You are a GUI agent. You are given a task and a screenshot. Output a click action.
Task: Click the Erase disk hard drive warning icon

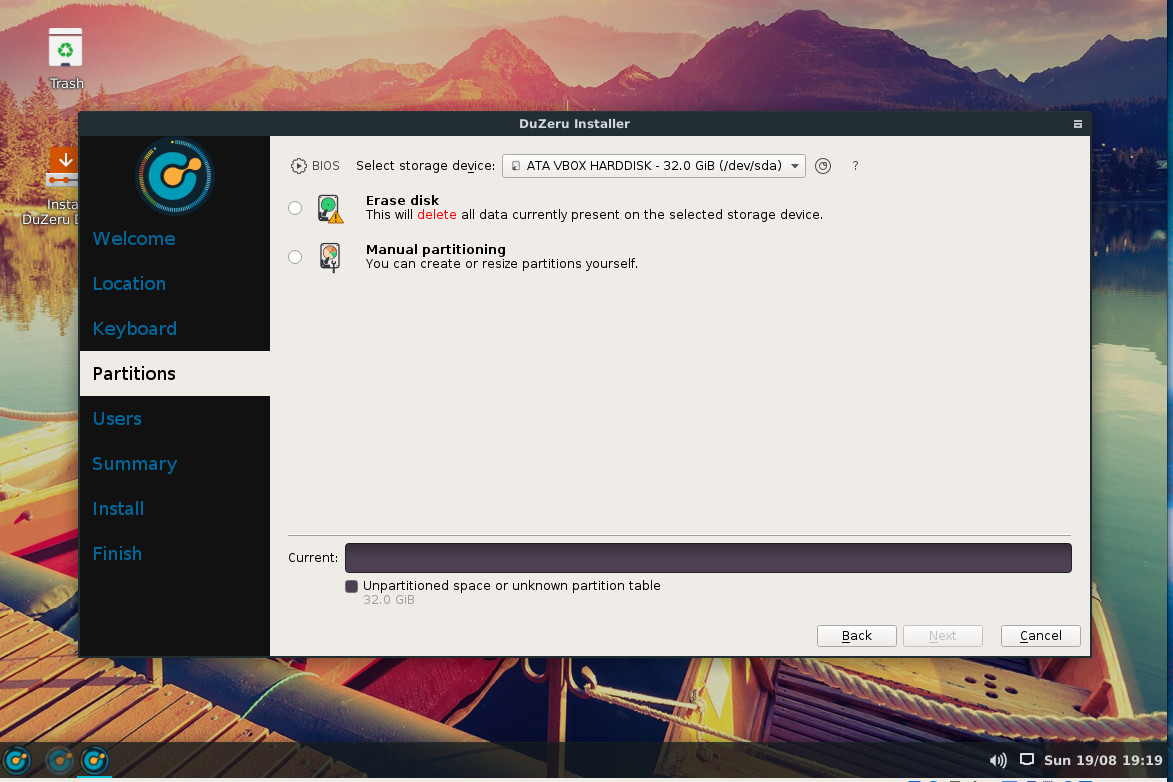[x=330, y=209]
